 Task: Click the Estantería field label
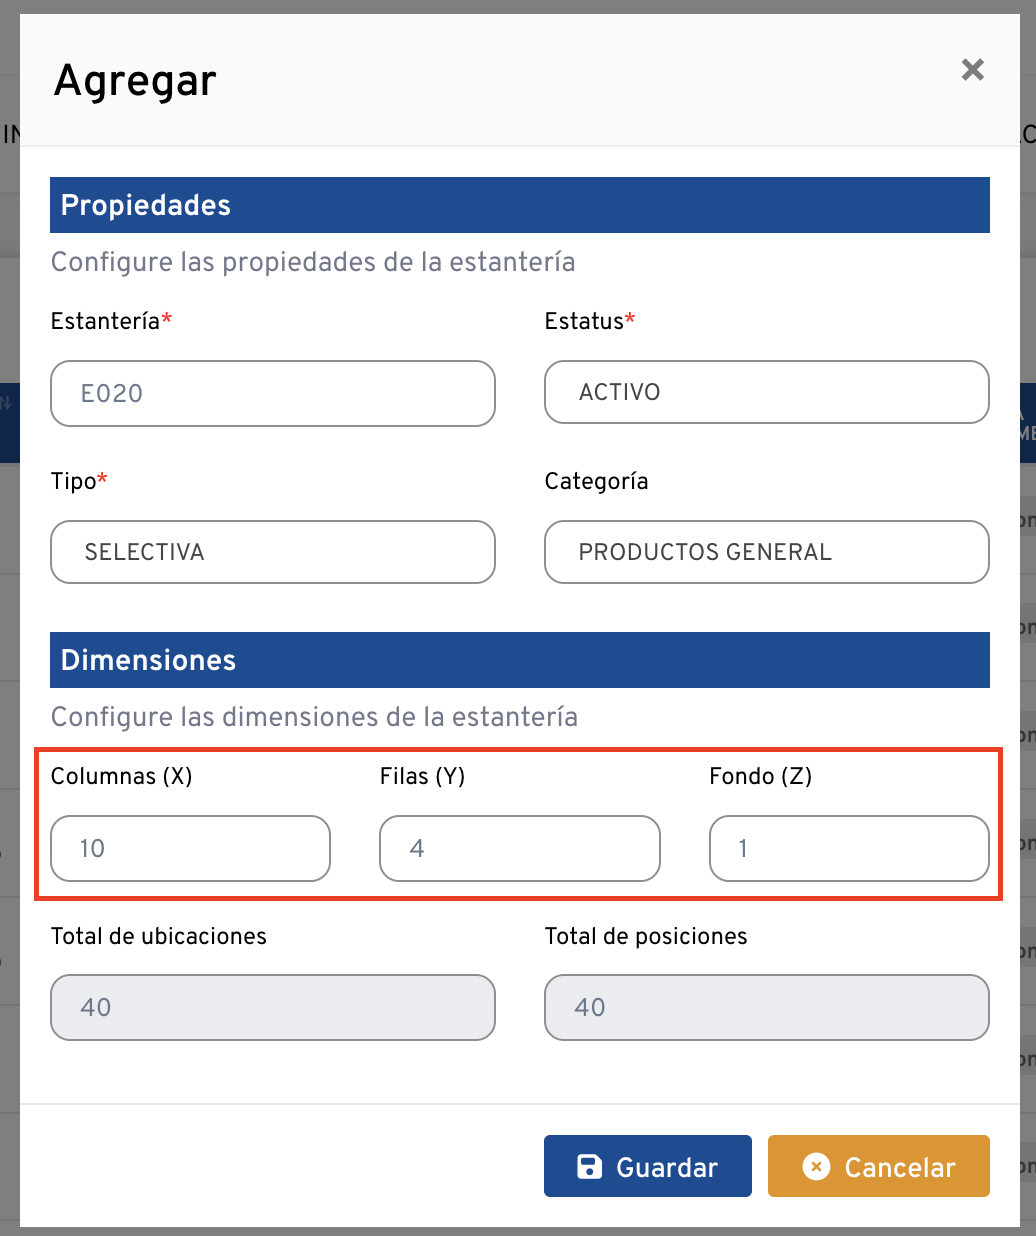click(x=106, y=321)
